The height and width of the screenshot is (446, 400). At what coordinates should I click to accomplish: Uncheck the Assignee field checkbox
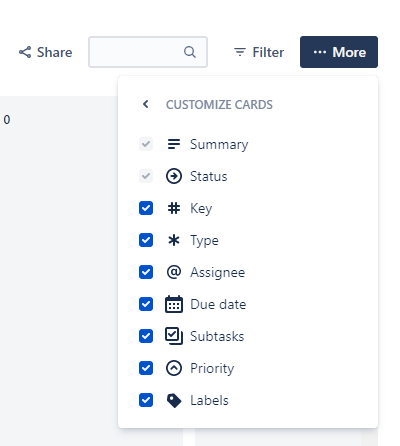[x=146, y=272]
